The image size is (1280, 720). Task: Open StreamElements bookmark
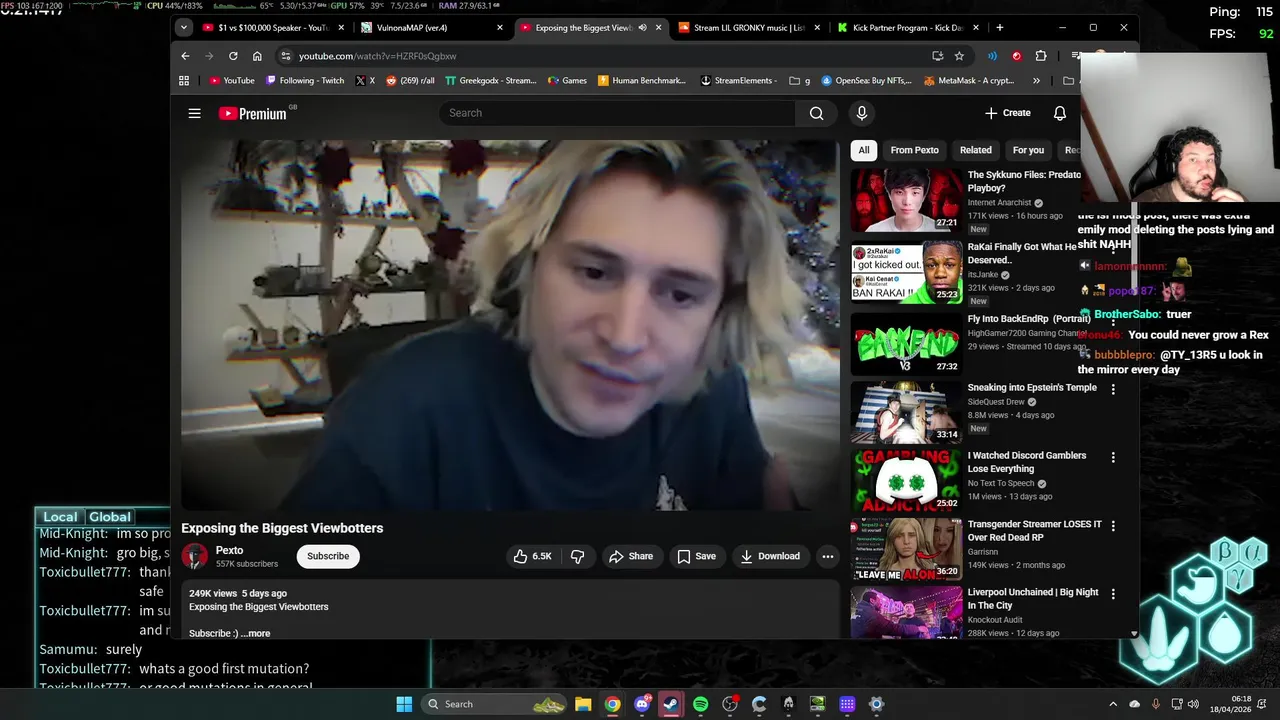(x=738, y=80)
